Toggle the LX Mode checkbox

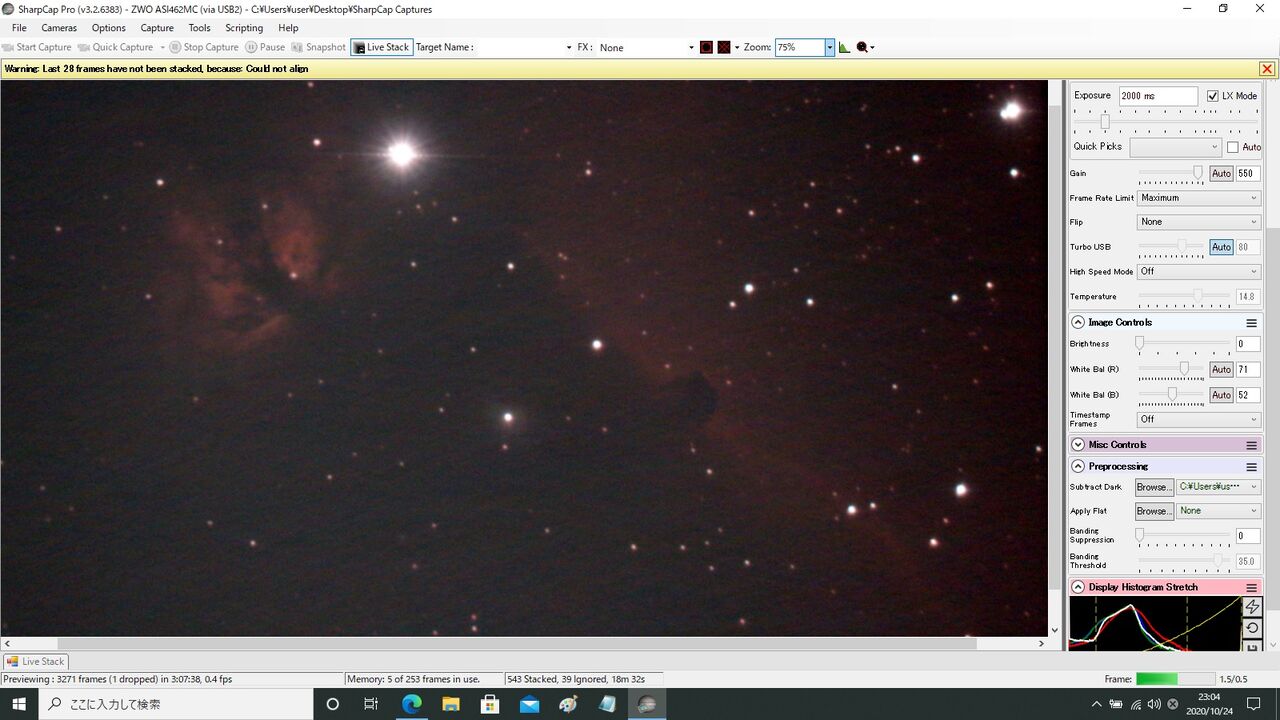(x=1213, y=96)
